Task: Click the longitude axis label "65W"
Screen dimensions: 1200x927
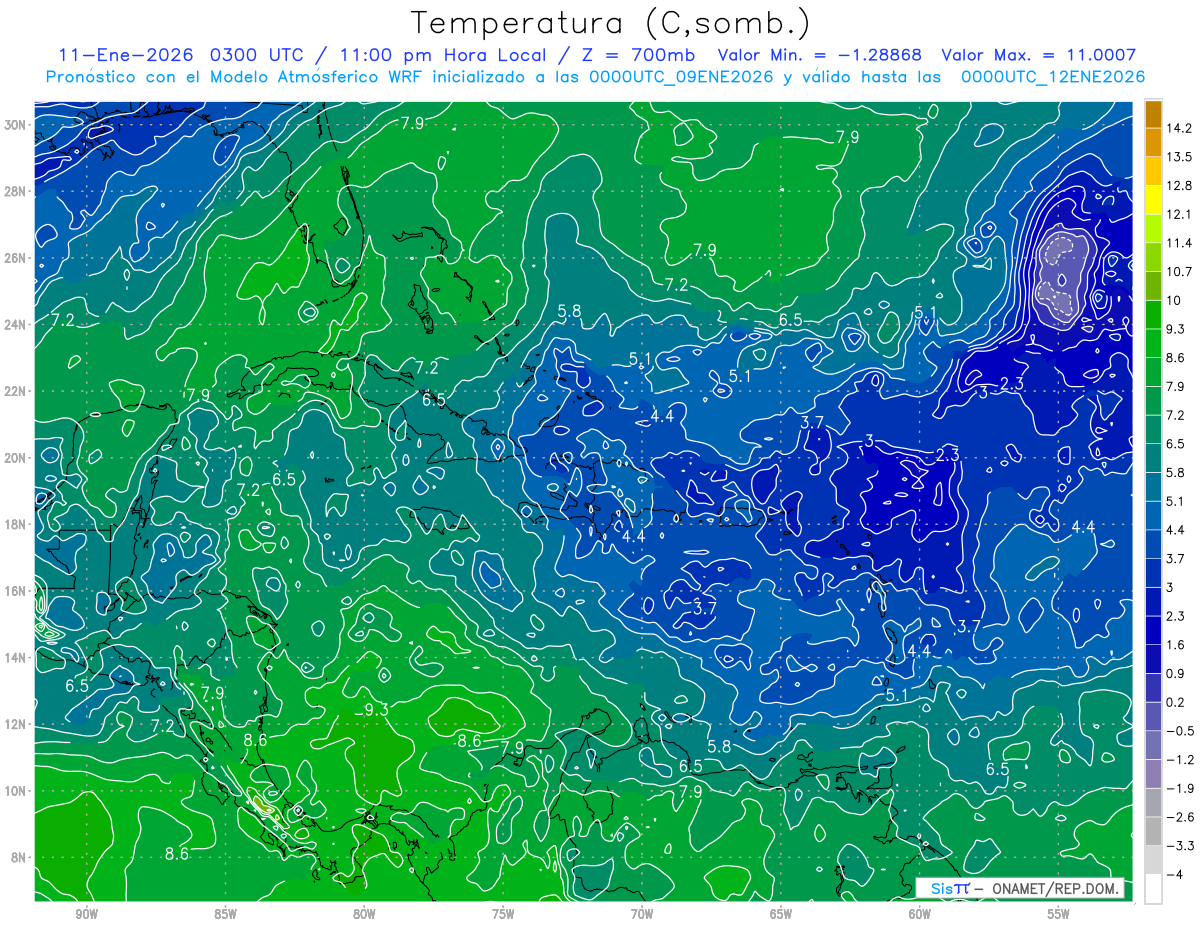Action: pos(781,914)
